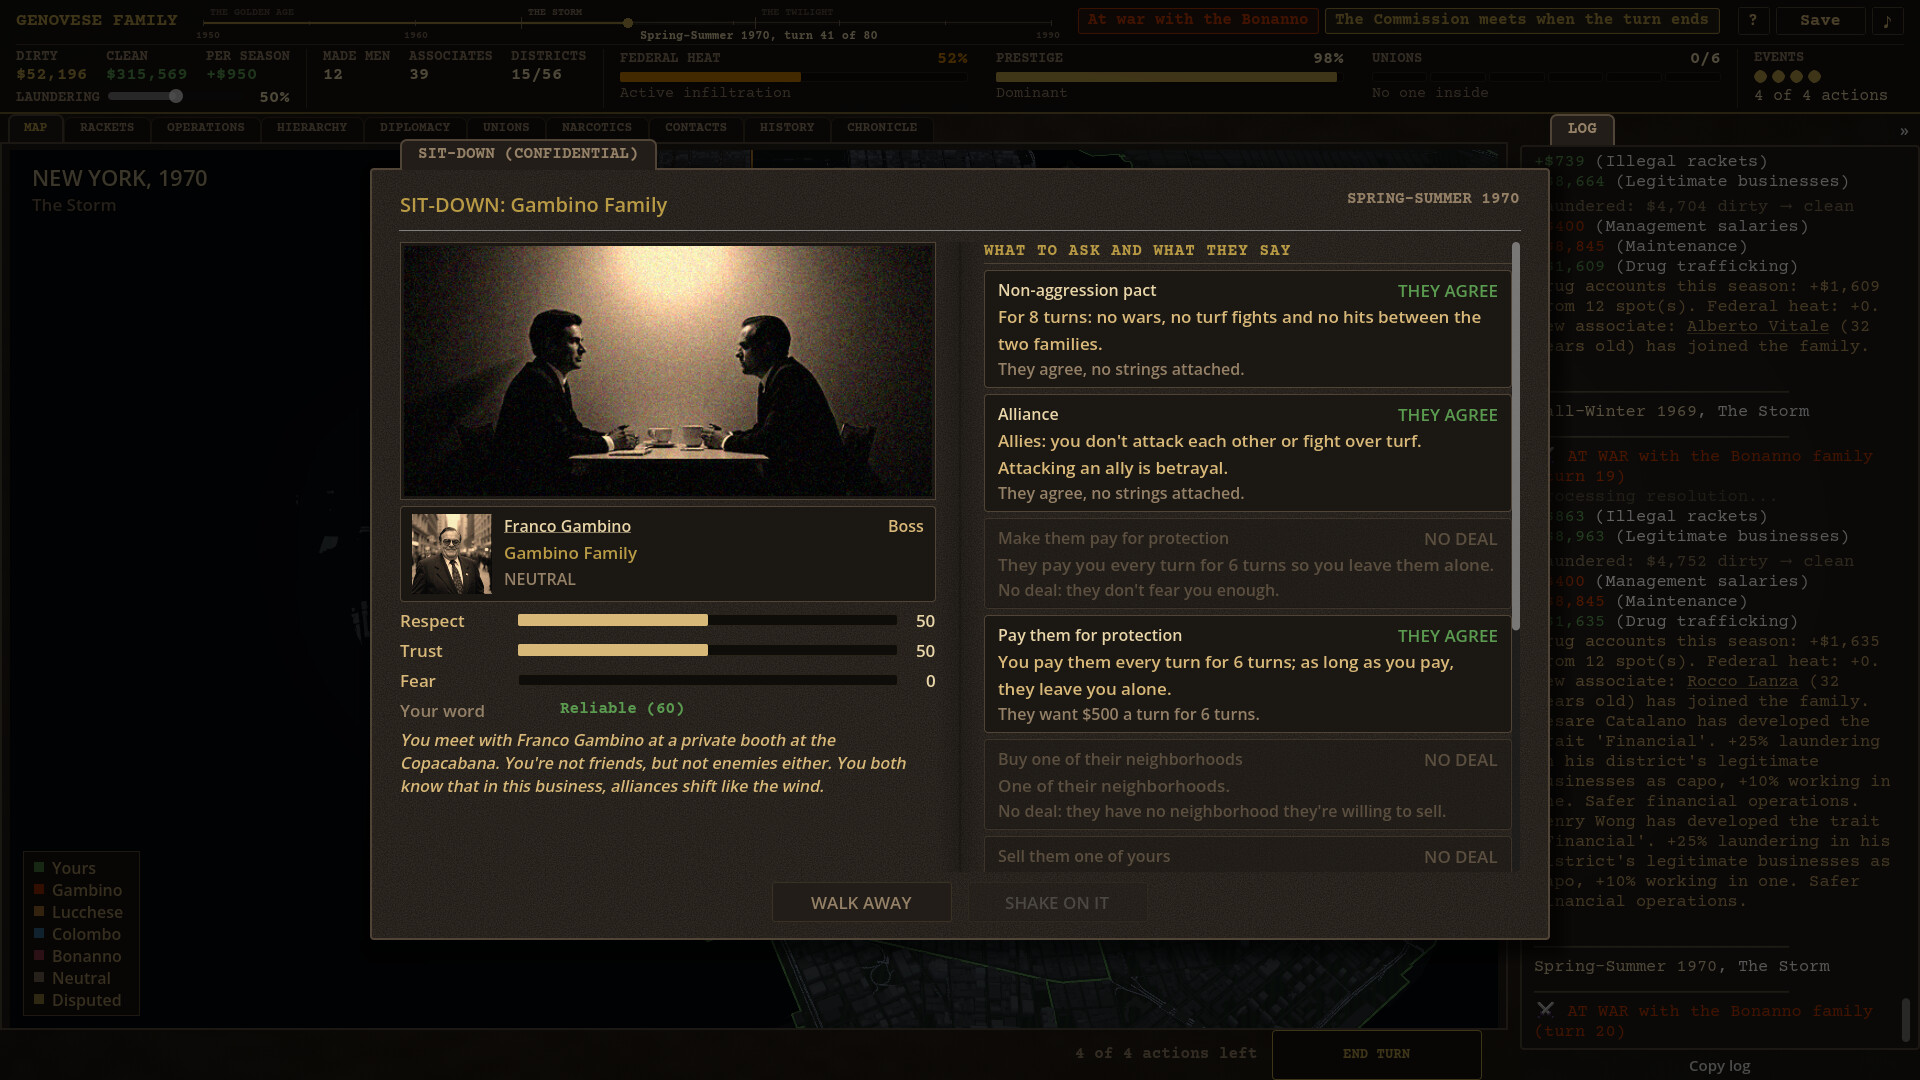Viewport: 1920px width, 1080px height.
Task: Select the Alliance proposal option
Action: (x=1247, y=453)
